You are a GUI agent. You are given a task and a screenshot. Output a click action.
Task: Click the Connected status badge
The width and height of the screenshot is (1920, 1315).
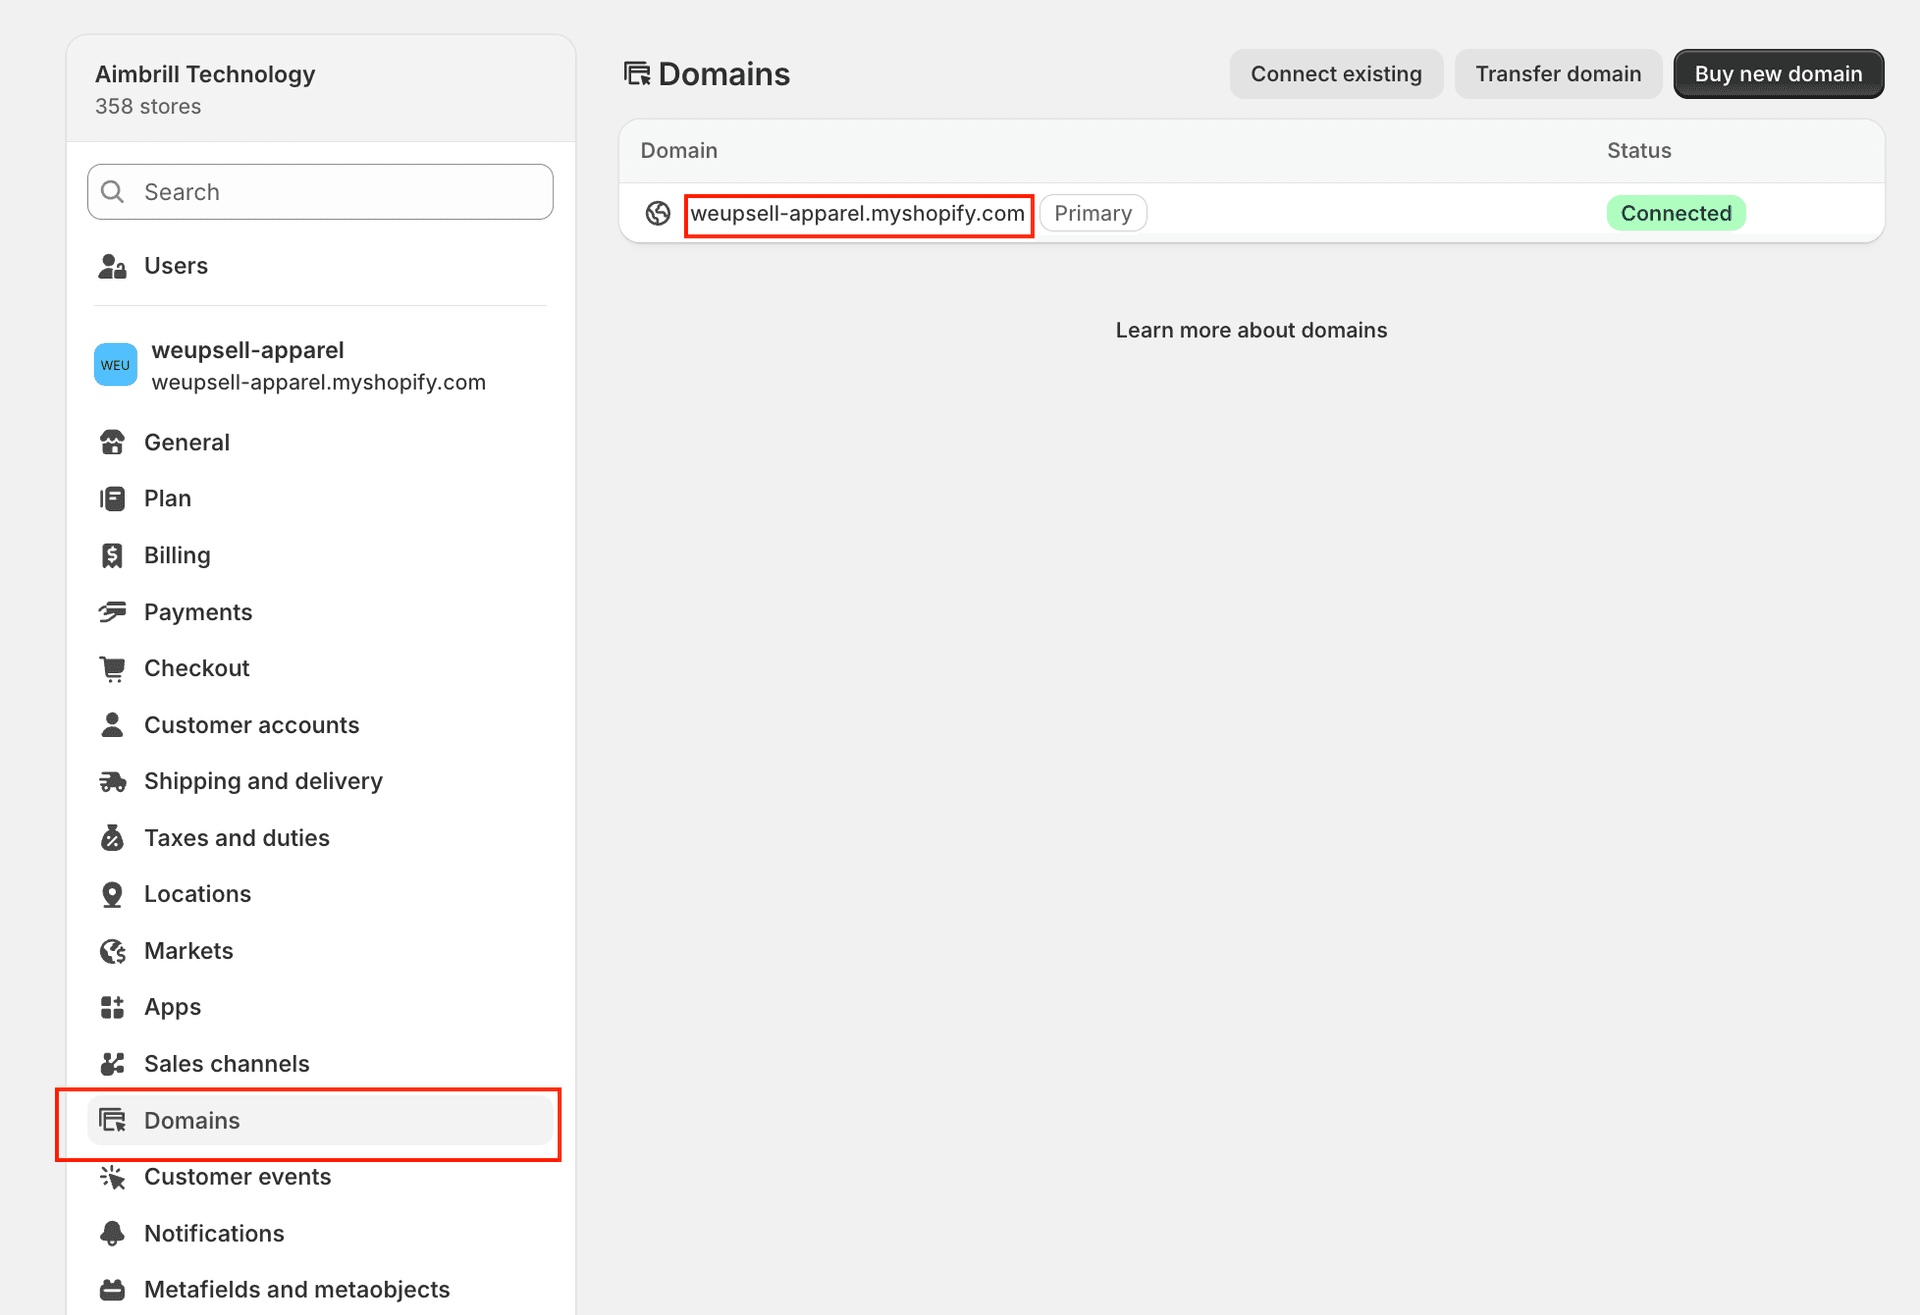tap(1676, 213)
